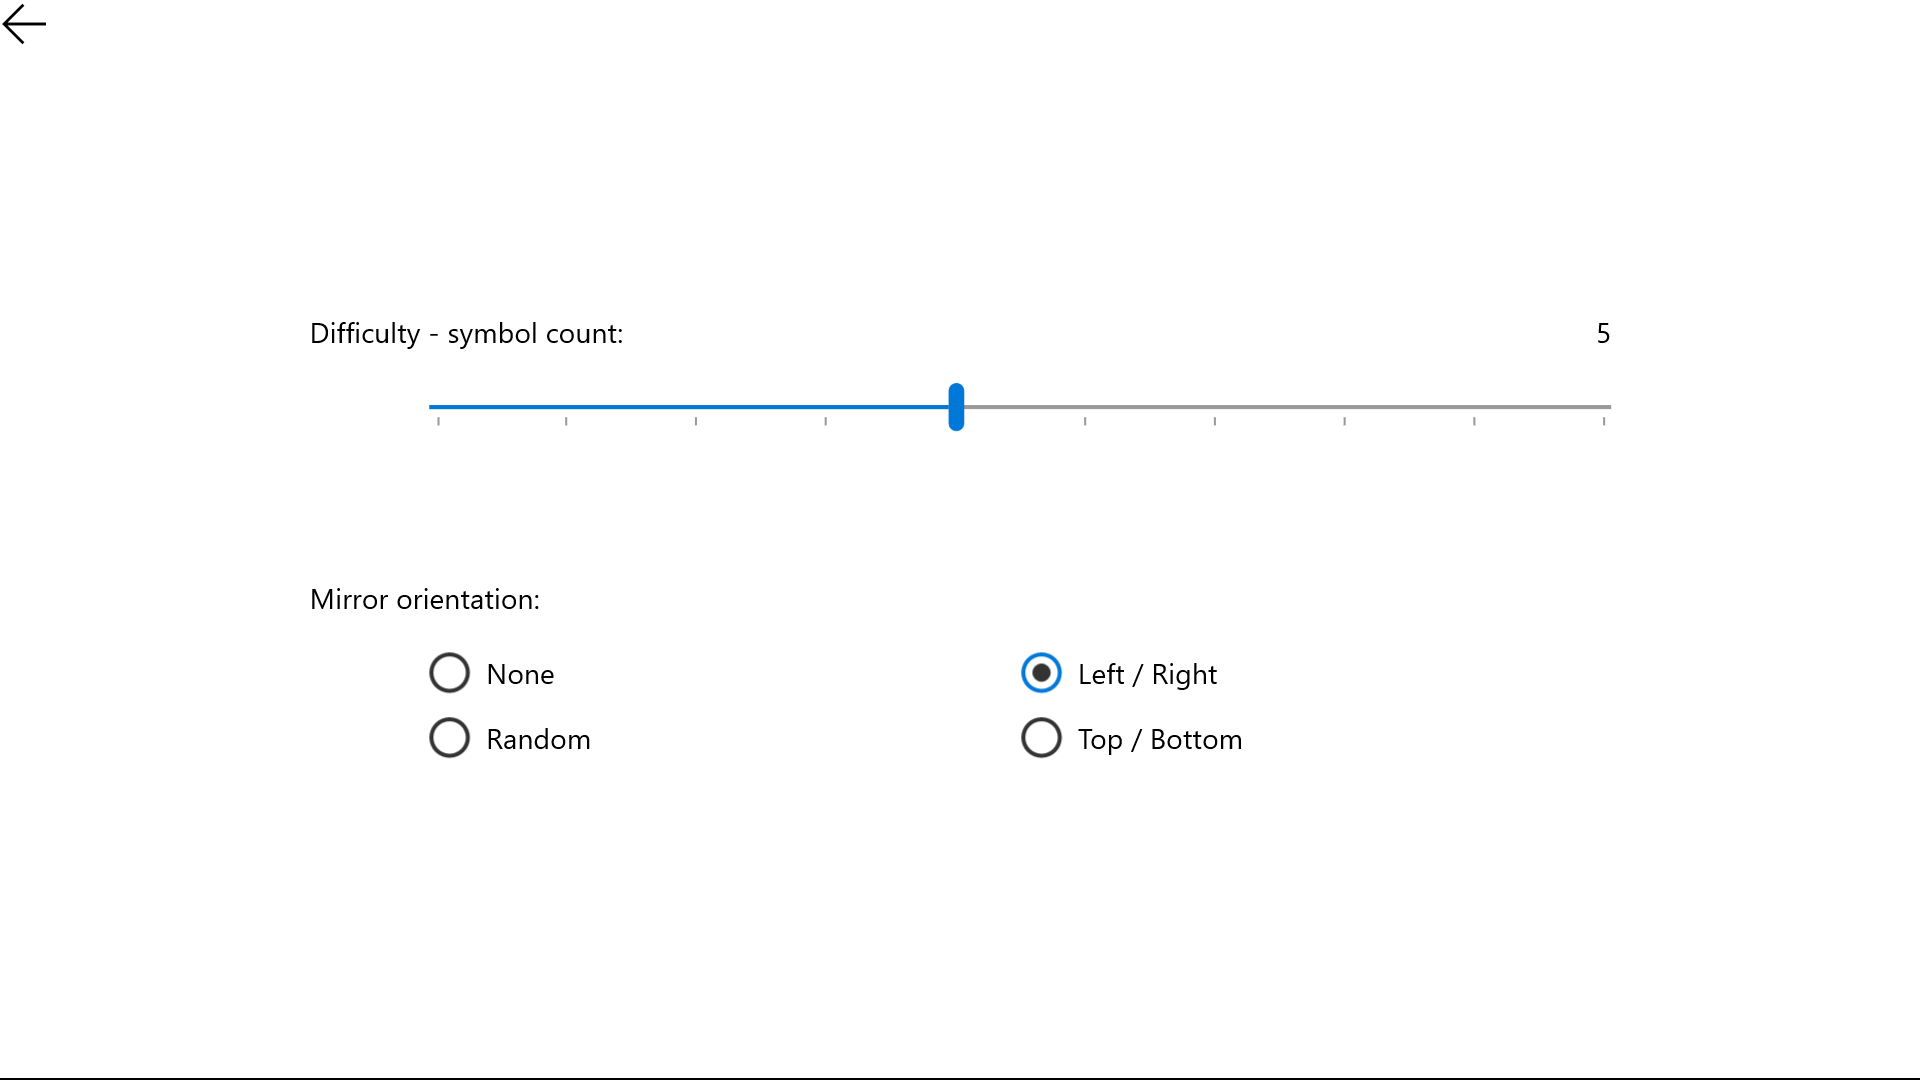The image size is (1920, 1080).
Task: Click the back arrow icon
Action: pyautogui.click(x=24, y=24)
